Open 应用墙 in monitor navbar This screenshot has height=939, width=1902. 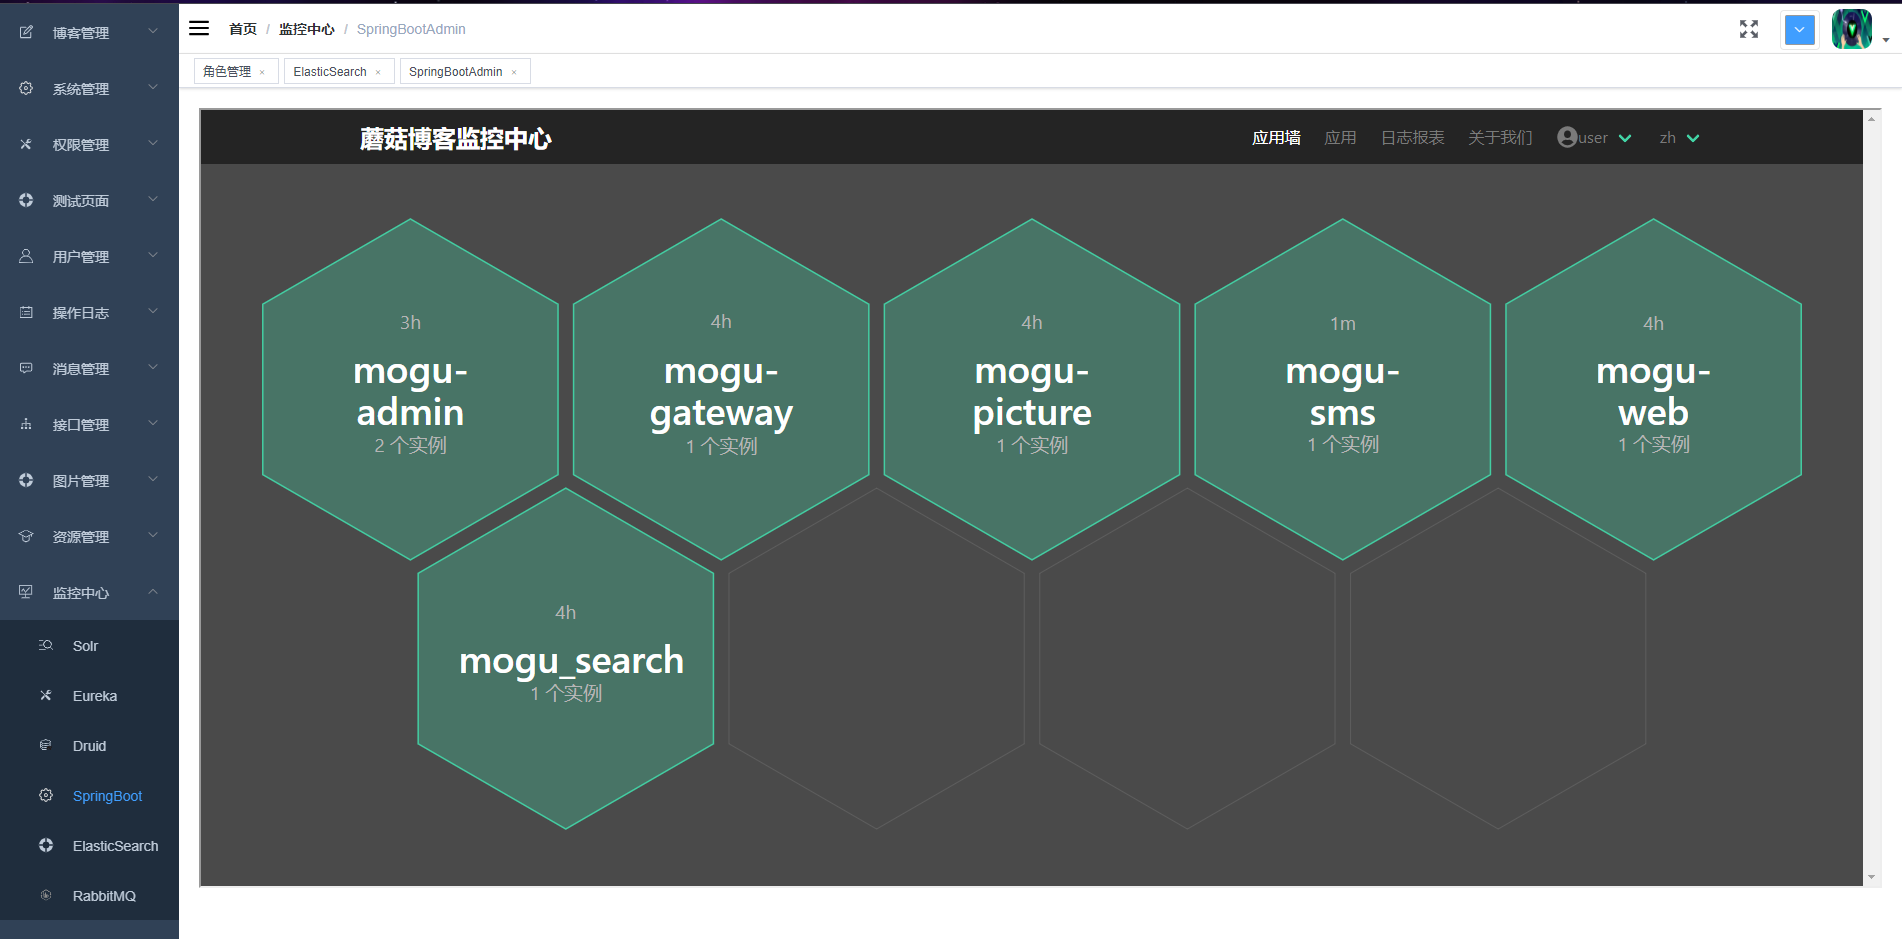(x=1276, y=137)
